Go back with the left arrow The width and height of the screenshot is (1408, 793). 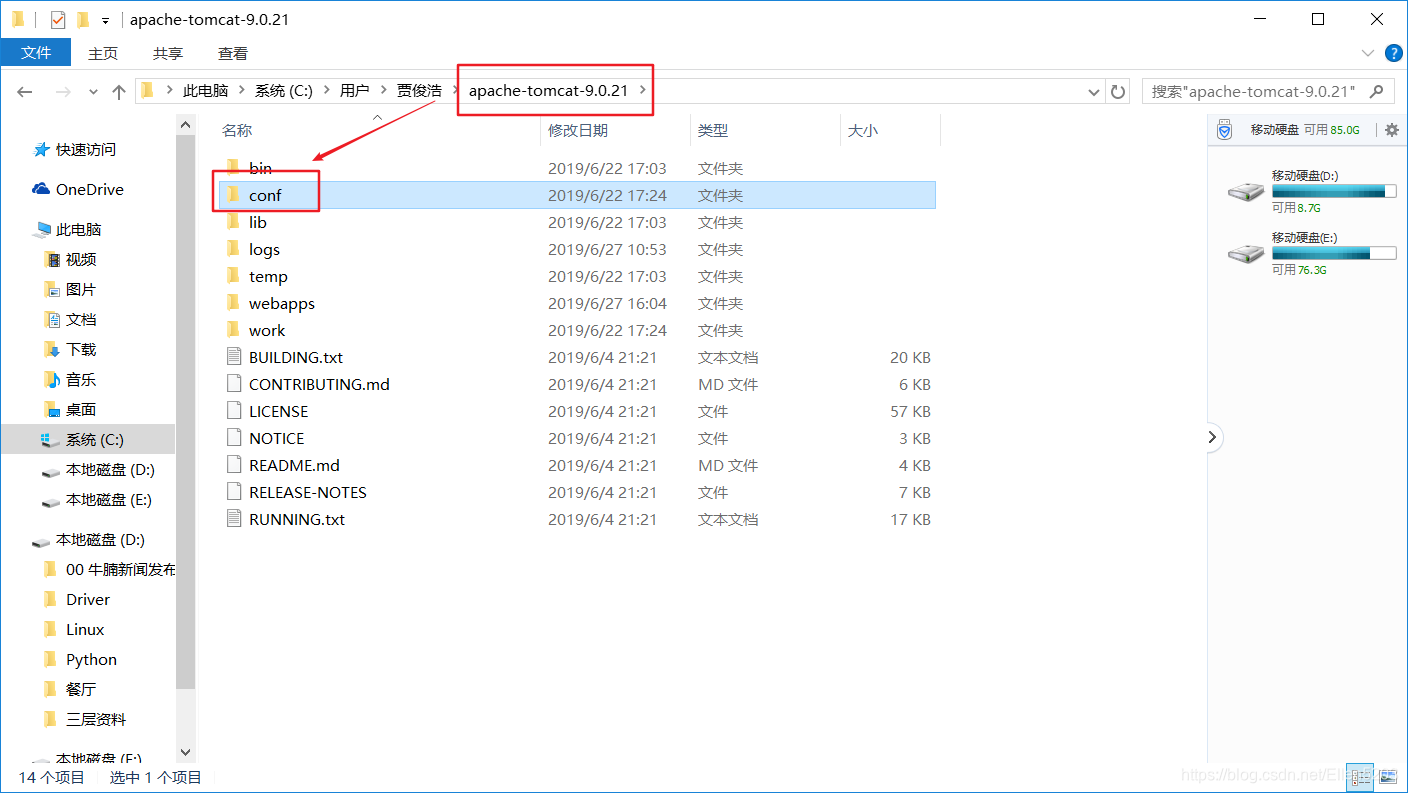pos(27,91)
